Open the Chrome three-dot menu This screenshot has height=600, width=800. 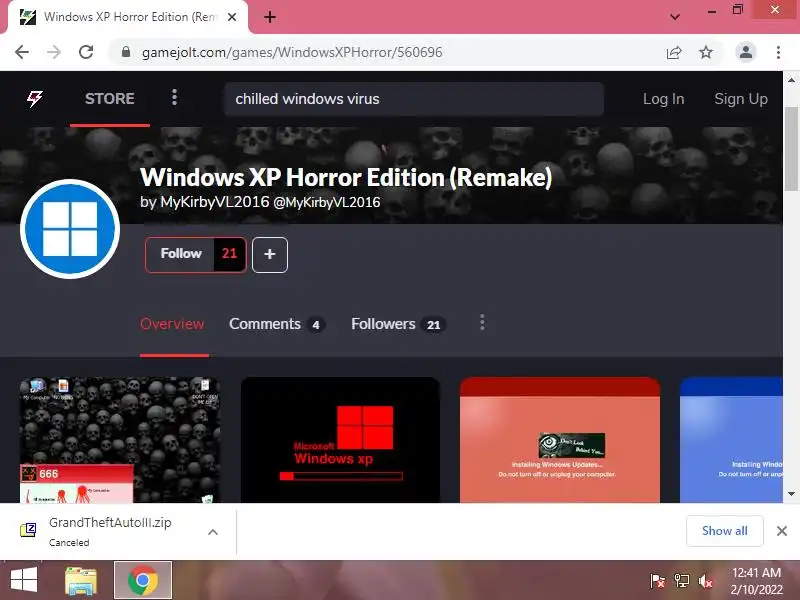[x=778, y=52]
